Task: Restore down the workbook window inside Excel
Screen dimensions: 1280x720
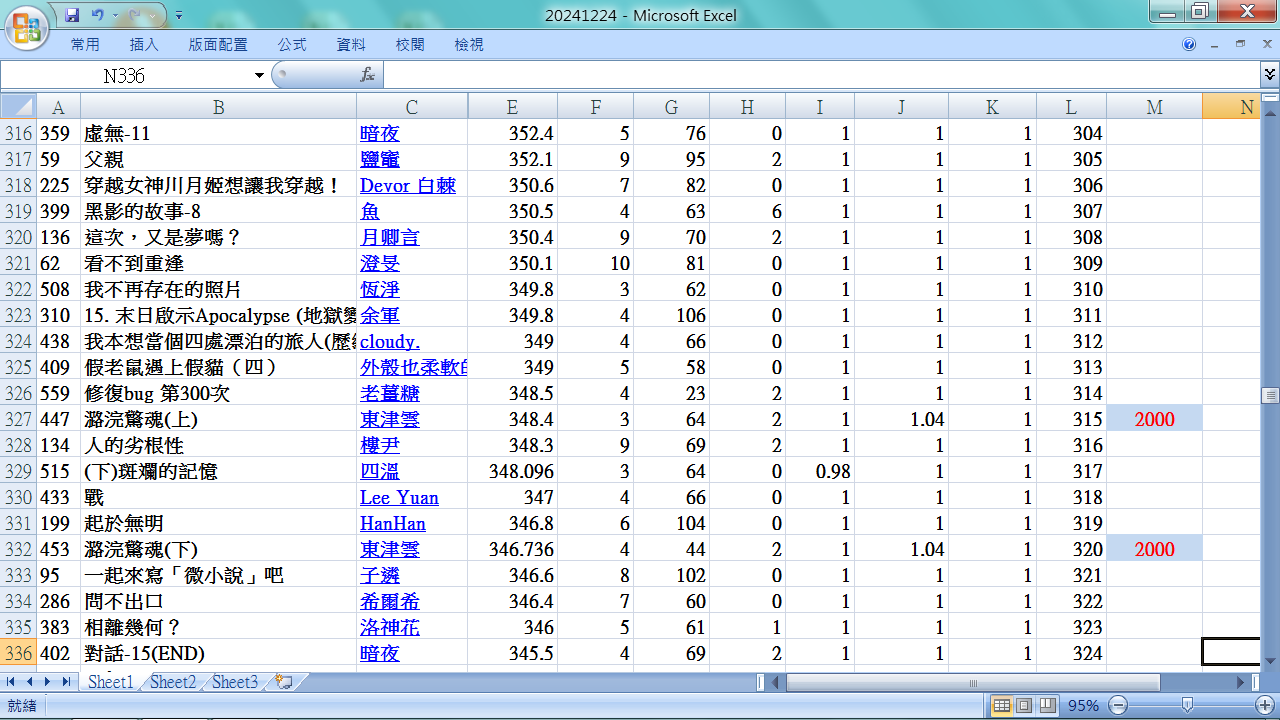Action: click(1241, 45)
